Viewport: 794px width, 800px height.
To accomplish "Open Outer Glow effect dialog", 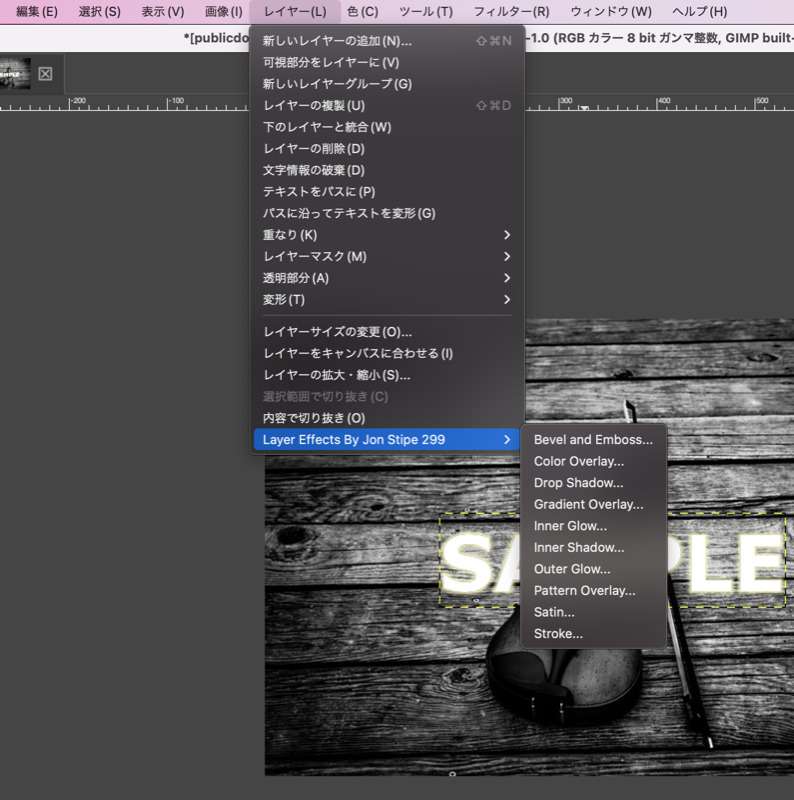I will coord(572,569).
